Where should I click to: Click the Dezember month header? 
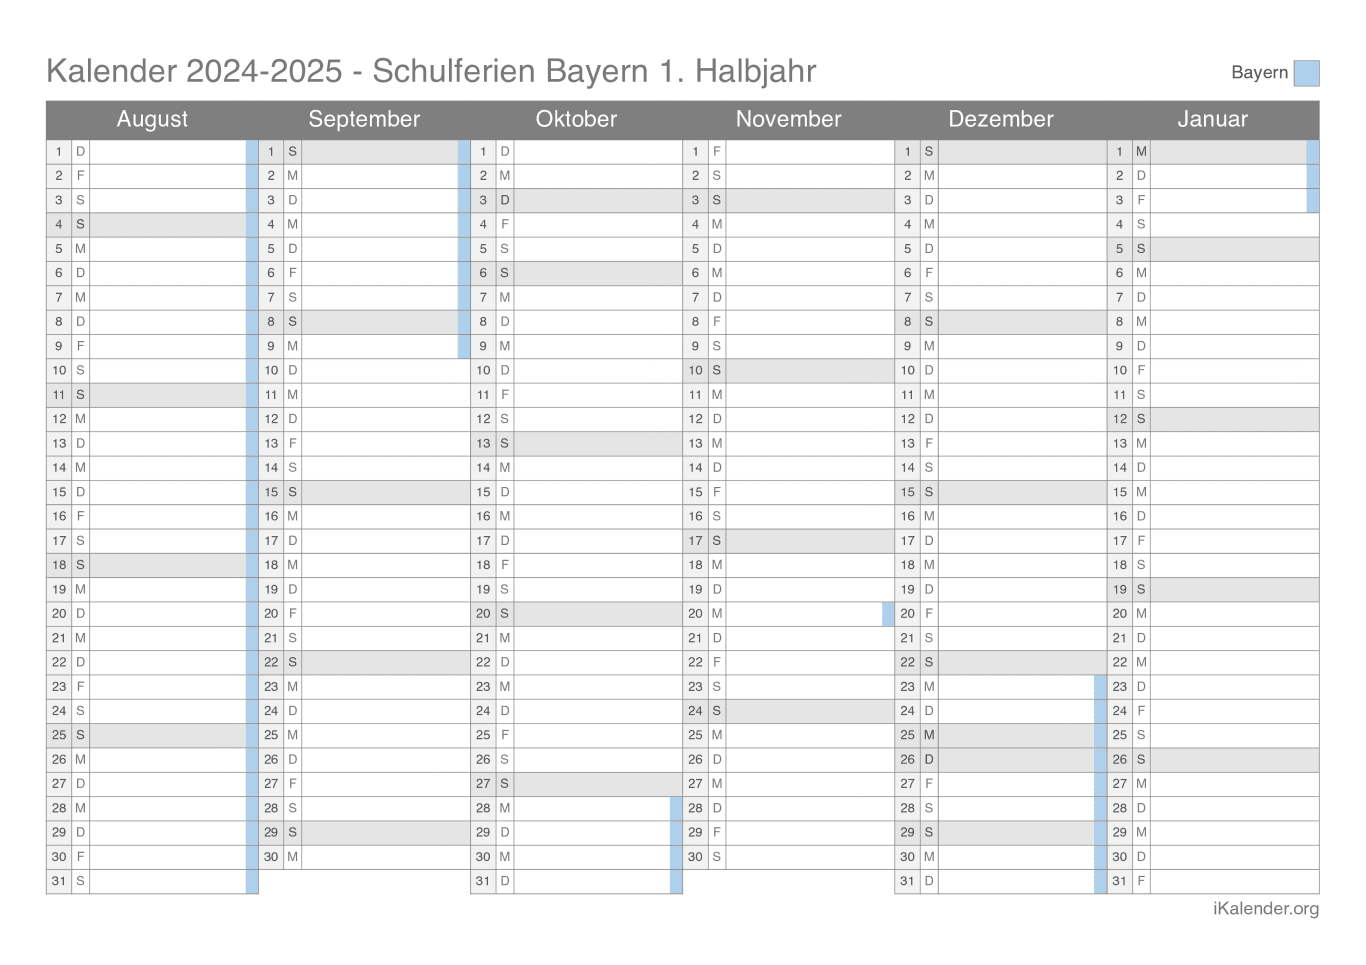(1000, 119)
